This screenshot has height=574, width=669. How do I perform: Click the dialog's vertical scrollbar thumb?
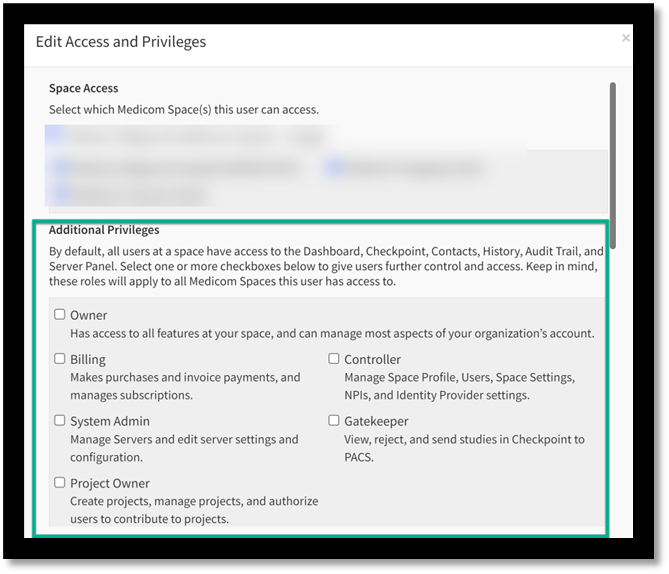612,165
